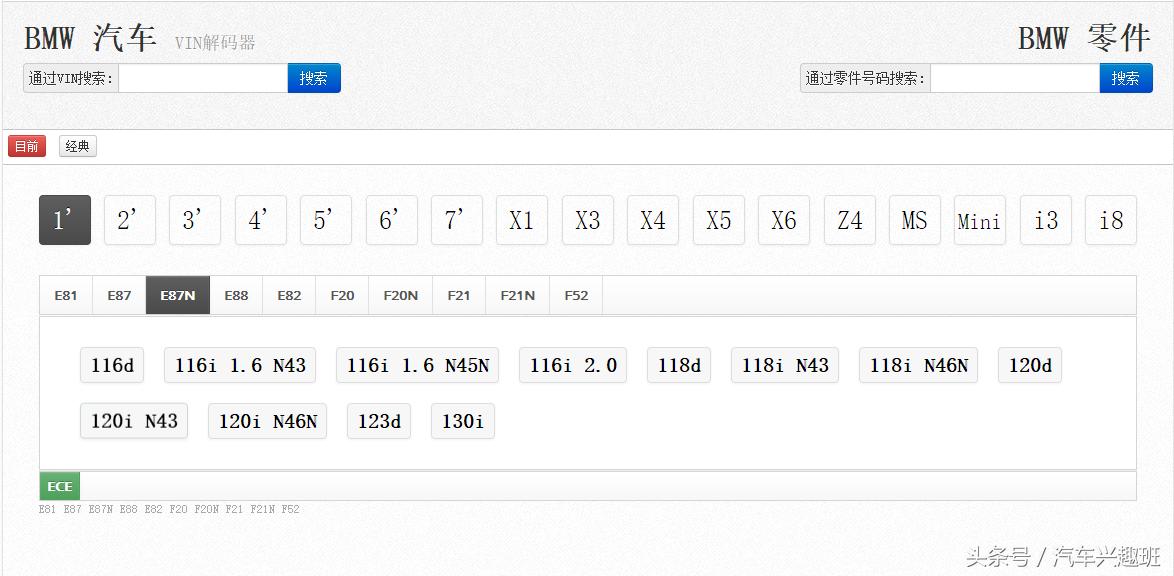This screenshot has height=576, width=1174.
Task: Open the E82 chassis tab
Action: coord(289,295)
